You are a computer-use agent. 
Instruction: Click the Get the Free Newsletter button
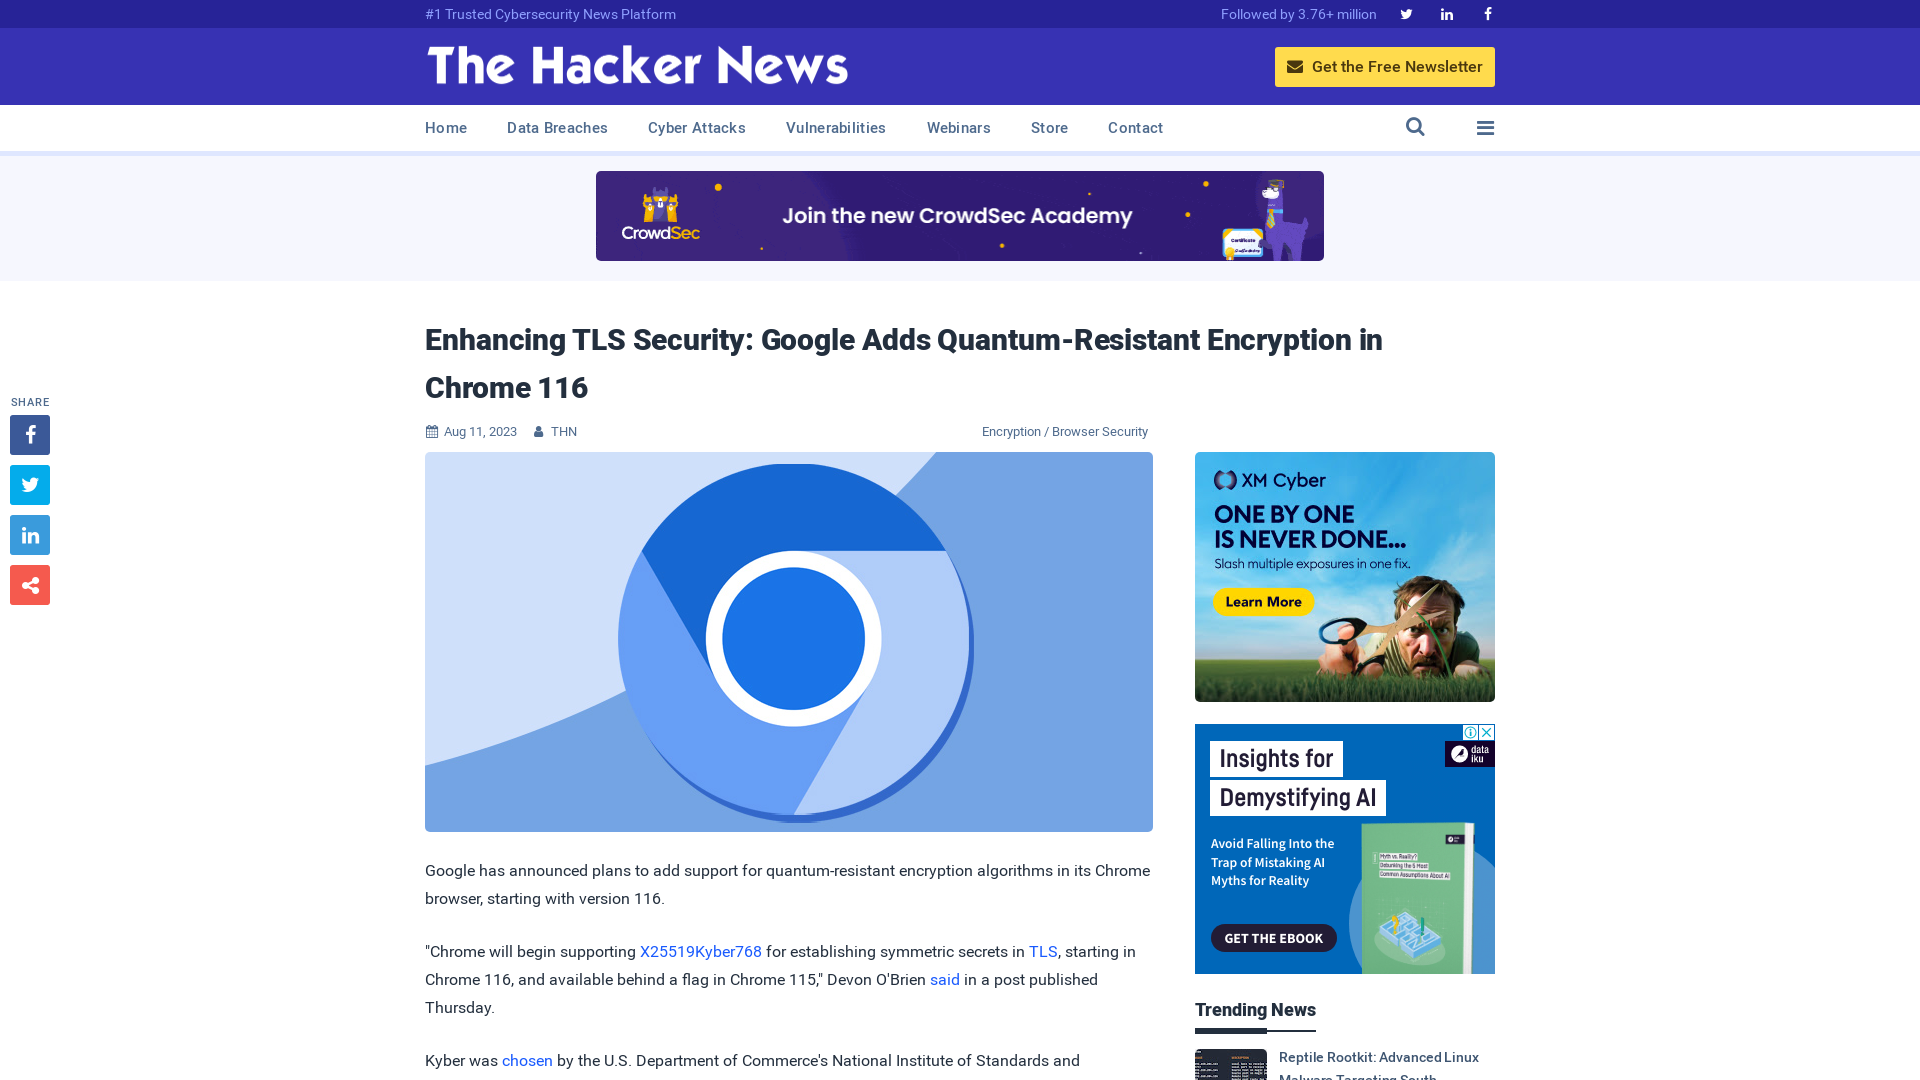1385,66
